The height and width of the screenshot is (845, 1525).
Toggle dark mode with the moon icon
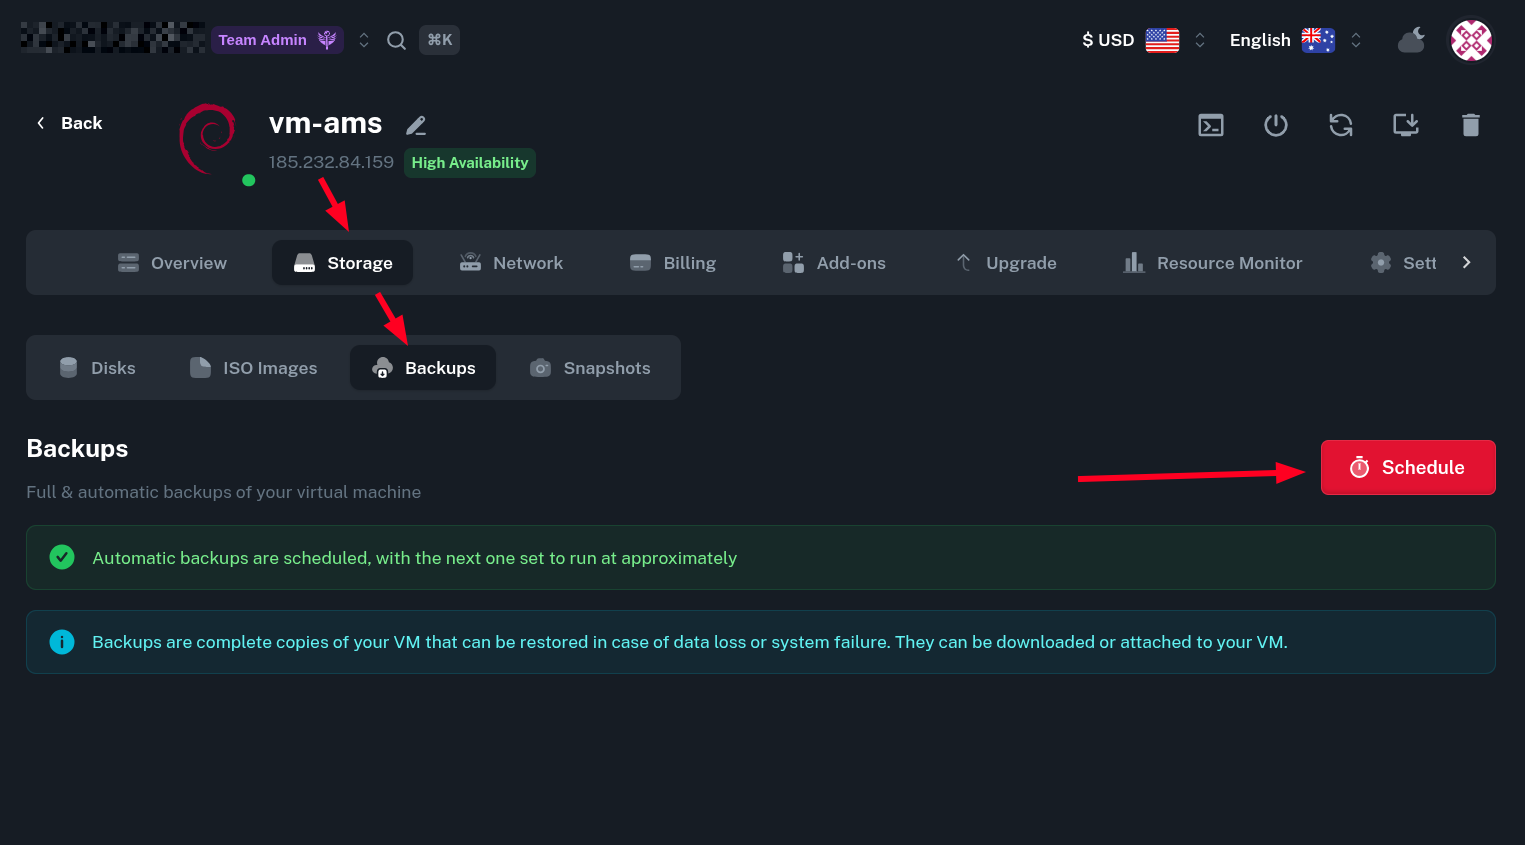[1411, 40]
